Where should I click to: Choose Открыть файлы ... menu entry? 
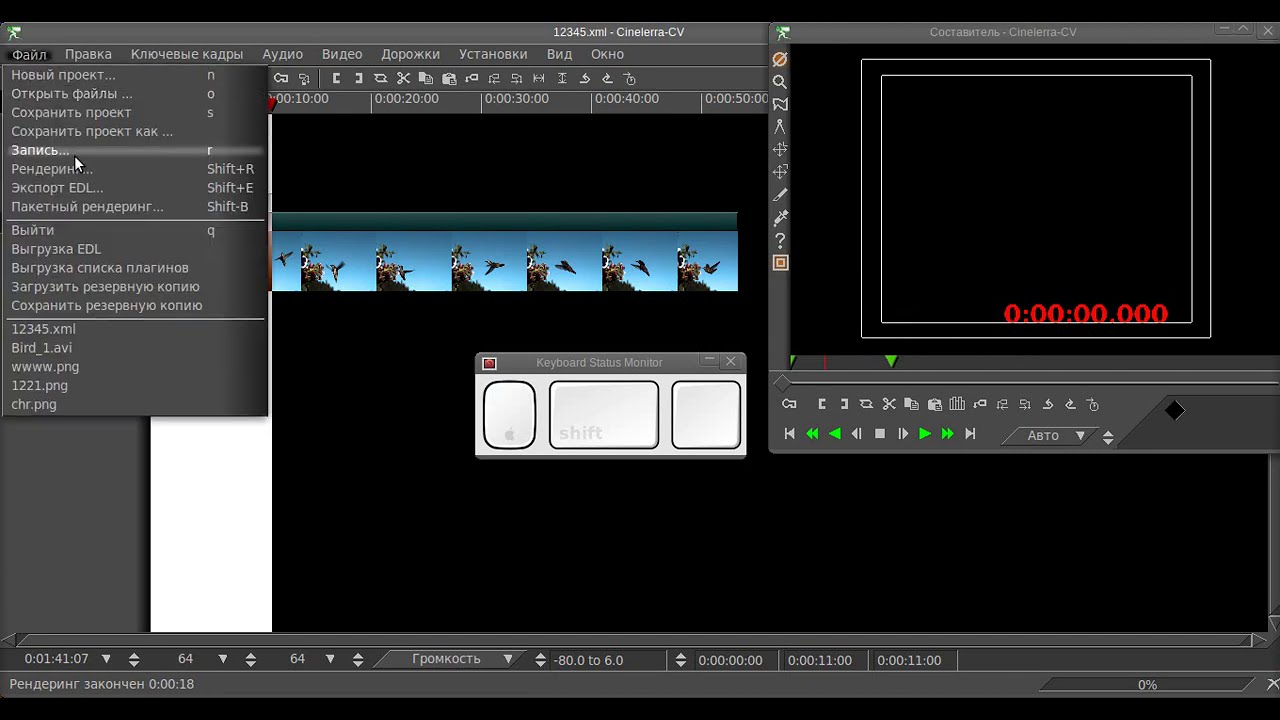click(x=135, y=94)
